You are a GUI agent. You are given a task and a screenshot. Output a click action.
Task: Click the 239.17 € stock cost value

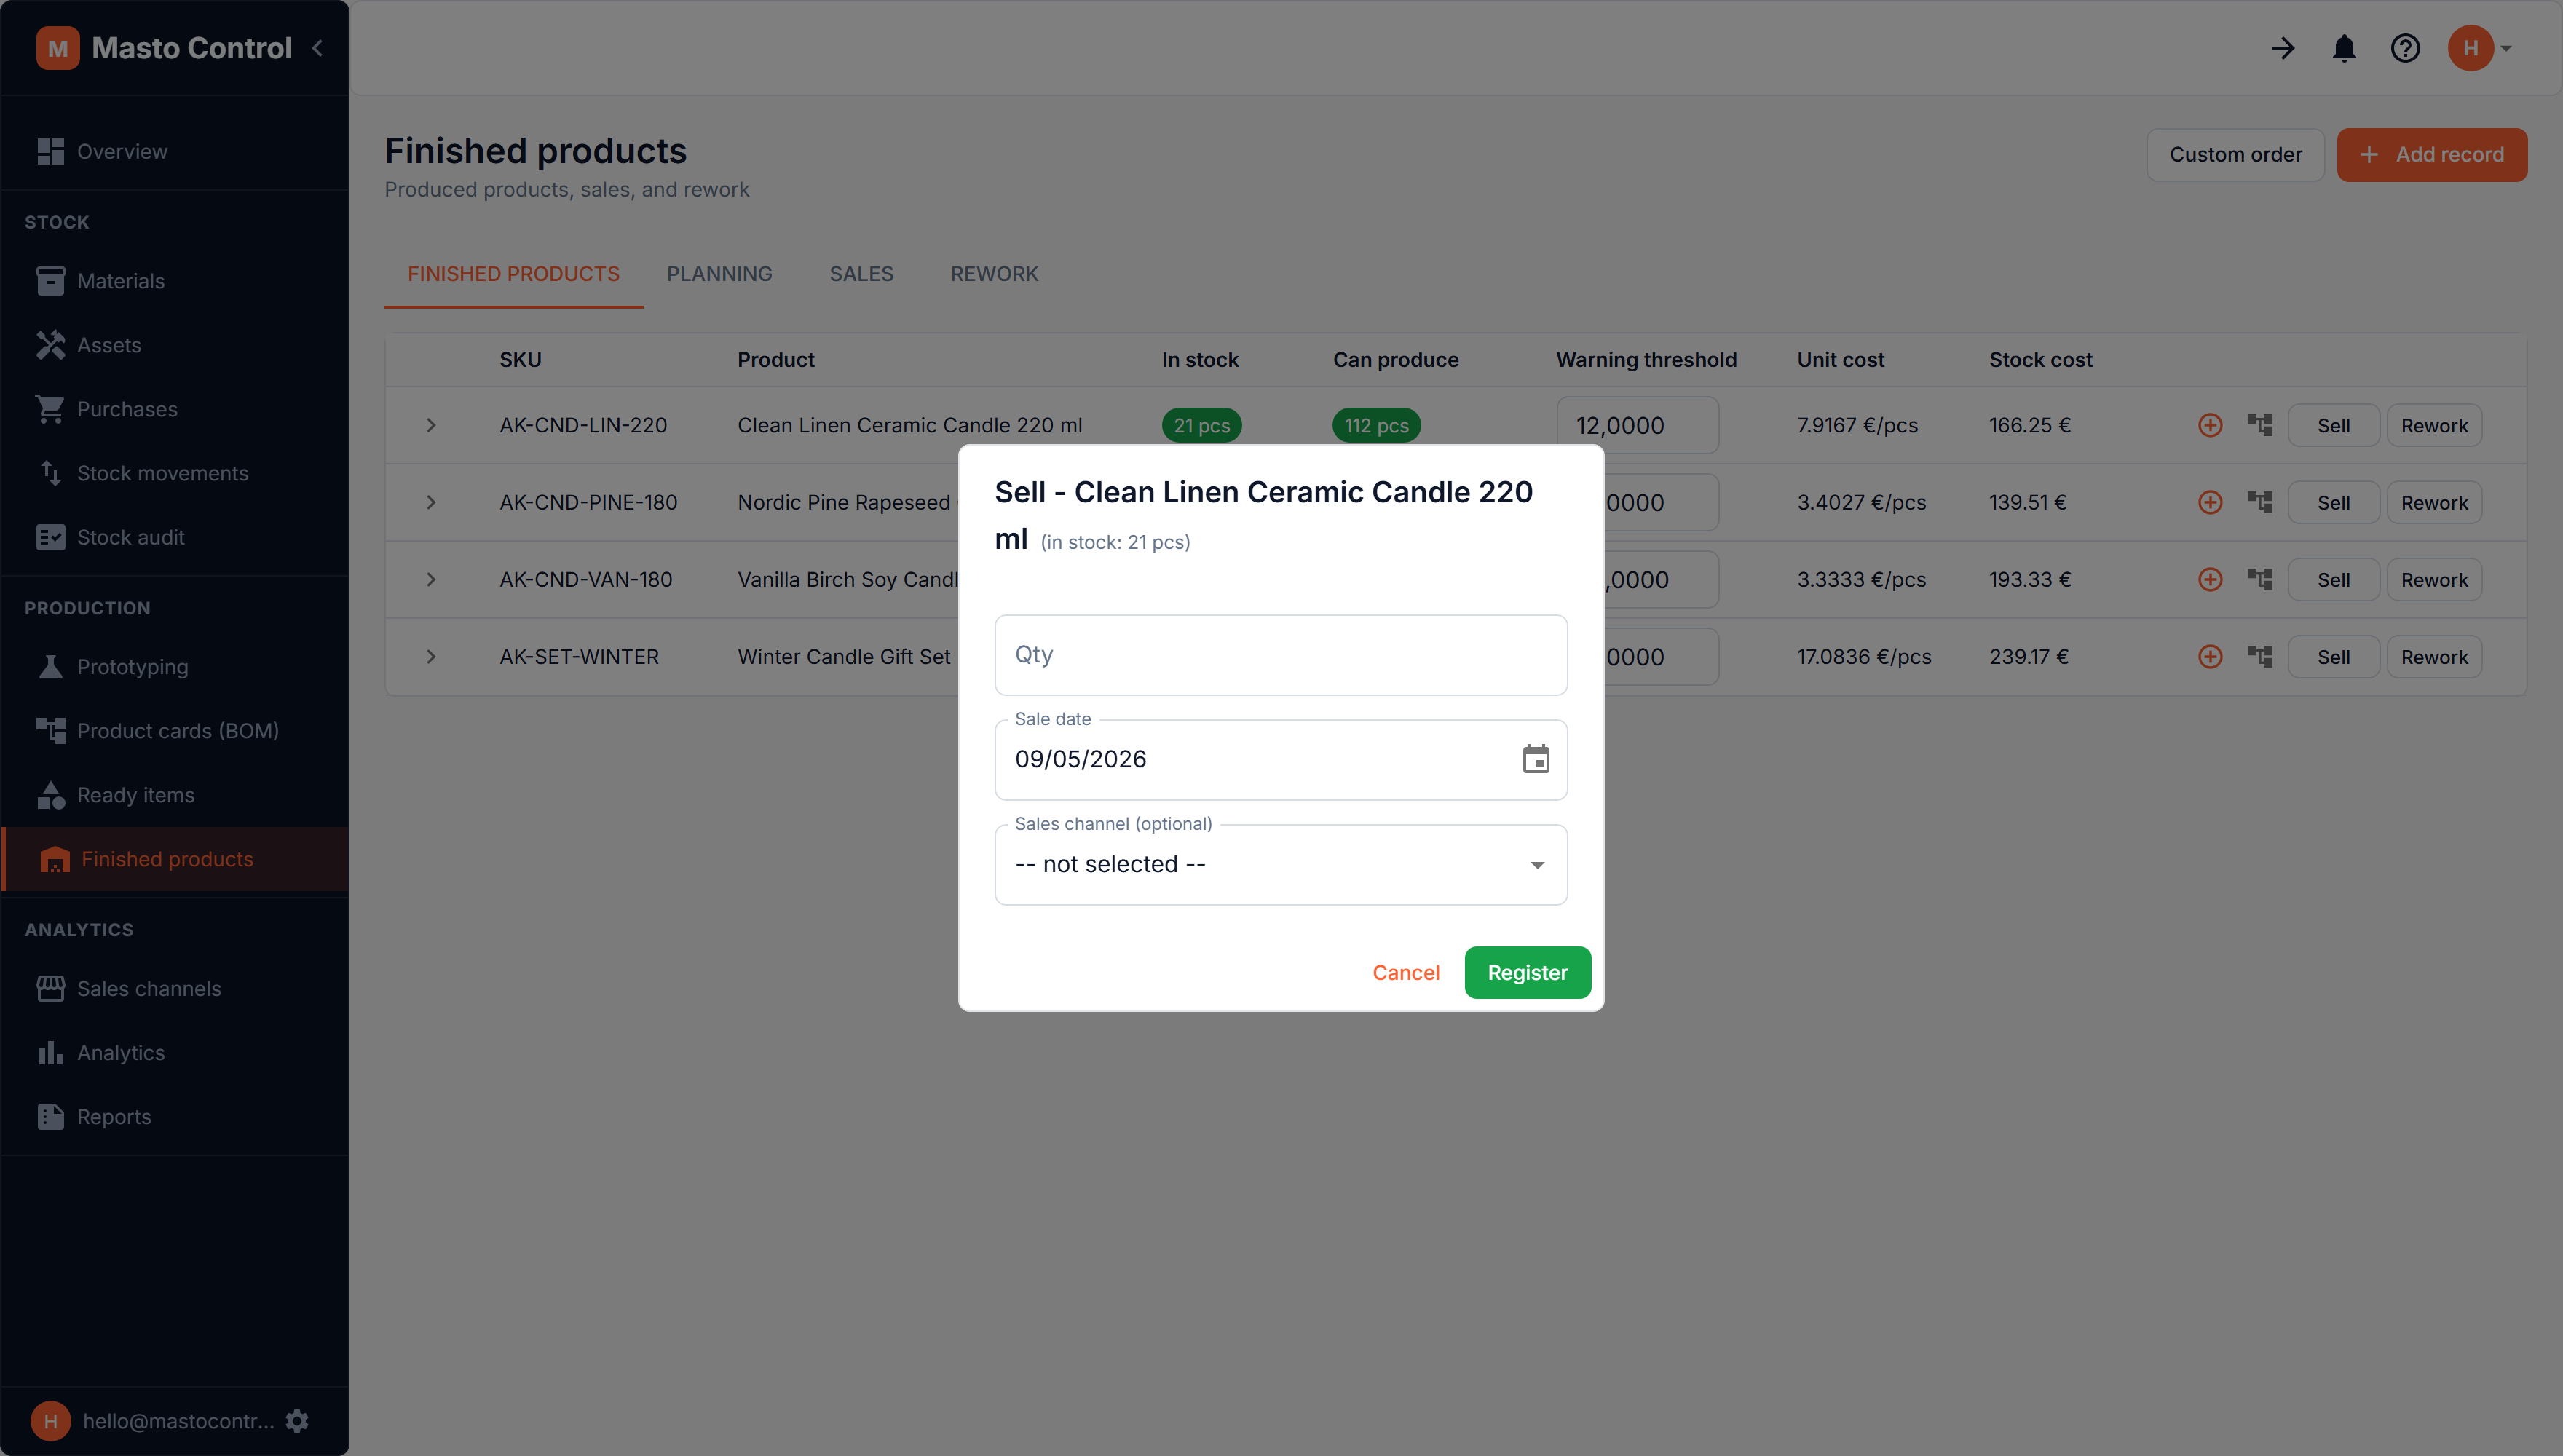click(2029, 657)
